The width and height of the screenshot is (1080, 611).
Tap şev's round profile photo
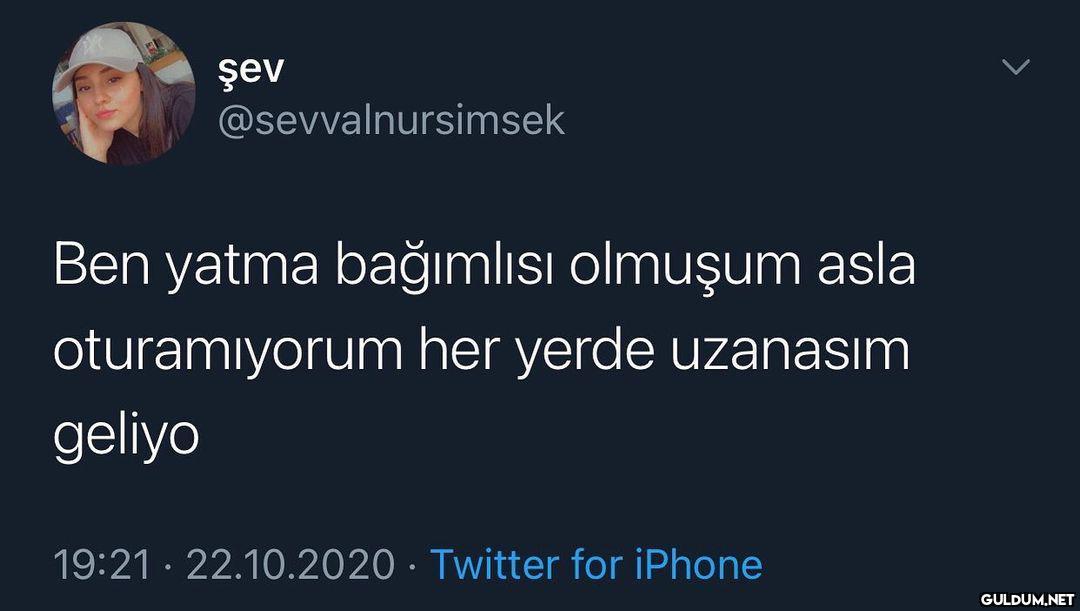[123, 93]
